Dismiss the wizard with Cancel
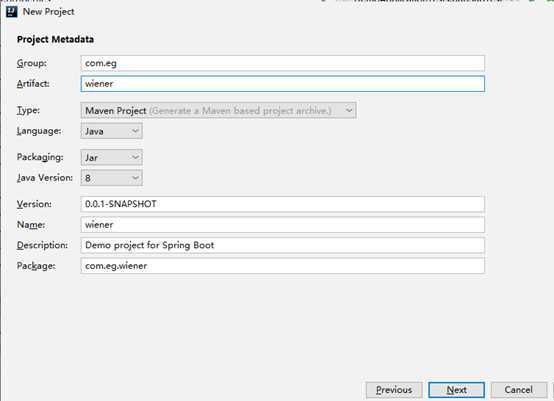The image size is (554, 401). 519,390
